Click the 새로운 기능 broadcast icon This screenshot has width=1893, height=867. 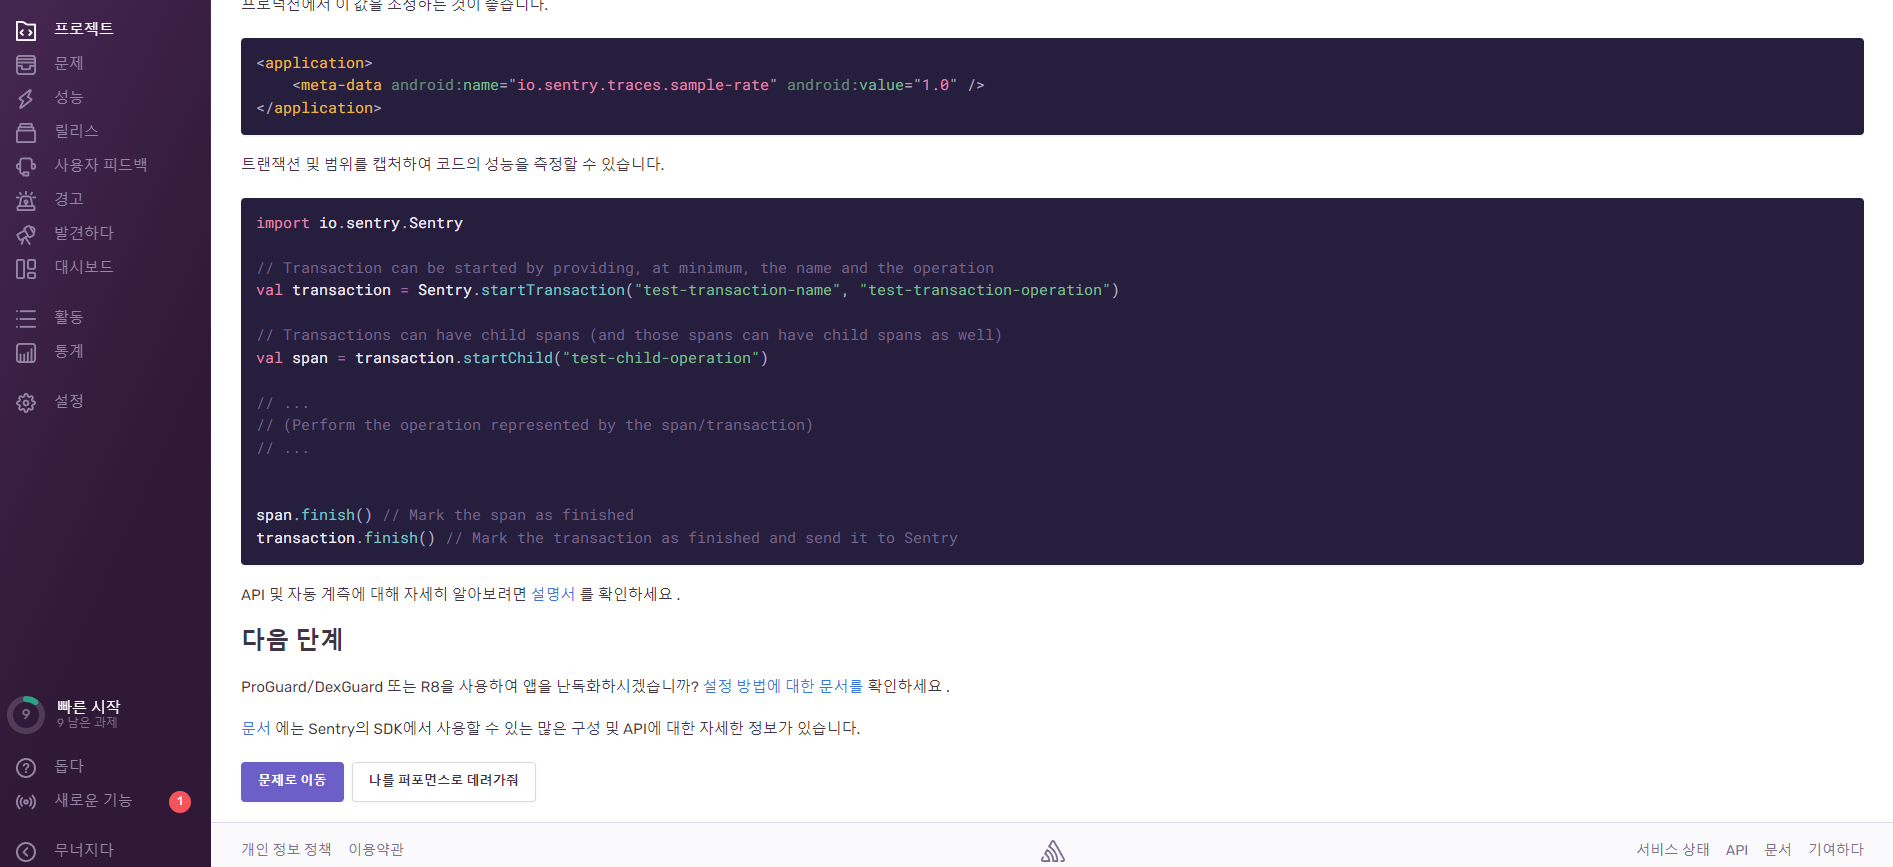point(26,801)
